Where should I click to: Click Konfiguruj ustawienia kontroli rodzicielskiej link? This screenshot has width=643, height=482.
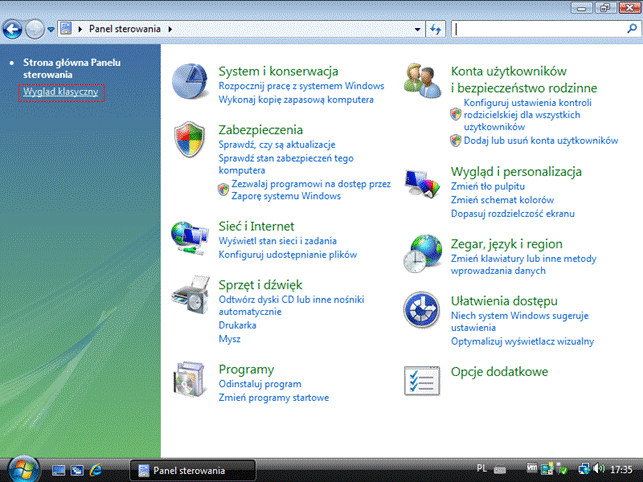pos(527,115)
